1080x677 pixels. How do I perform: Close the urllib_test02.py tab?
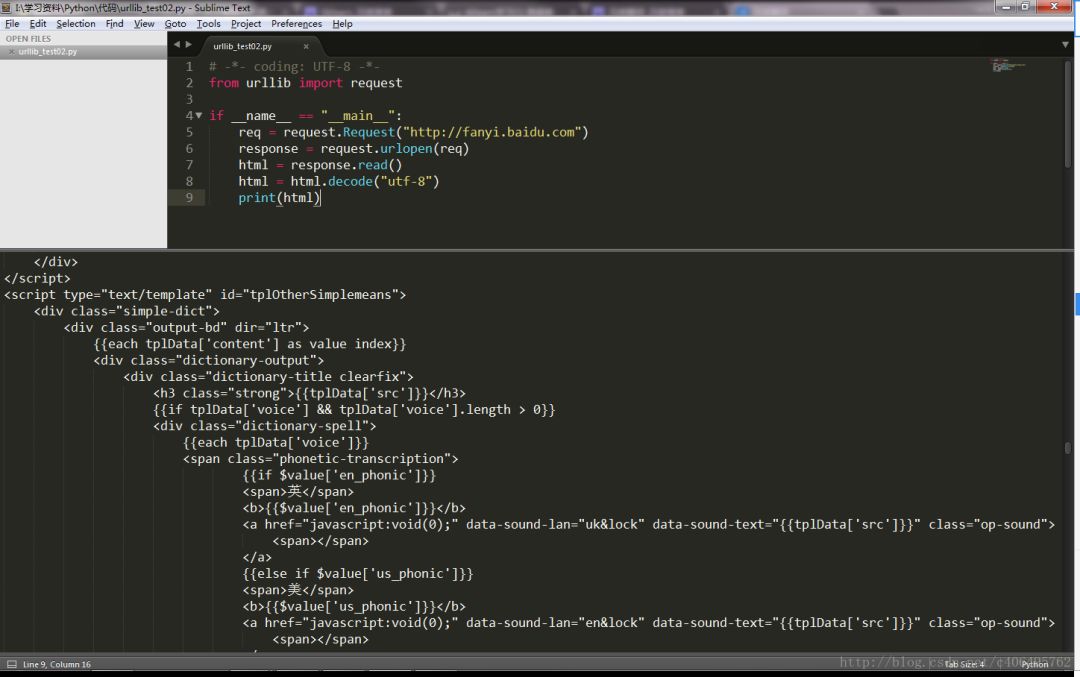[306, 46]
